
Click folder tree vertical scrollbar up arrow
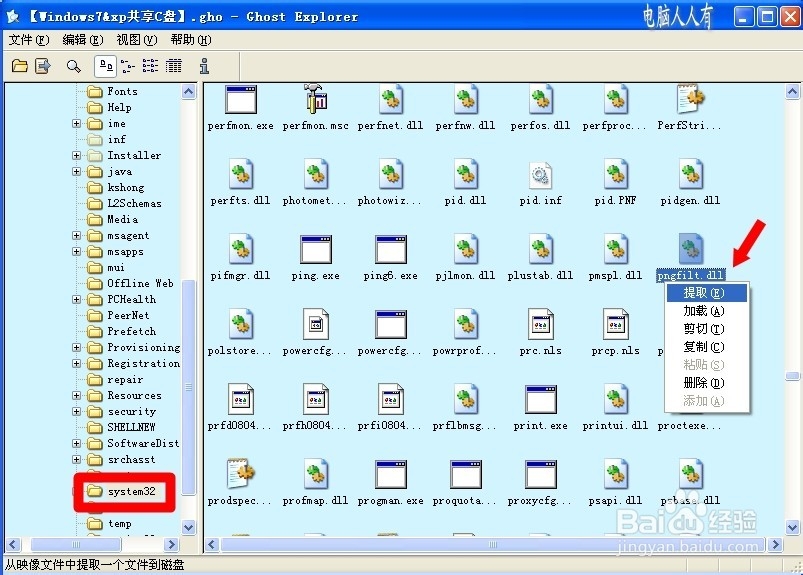pyautogui.click(x=189, y=92)
